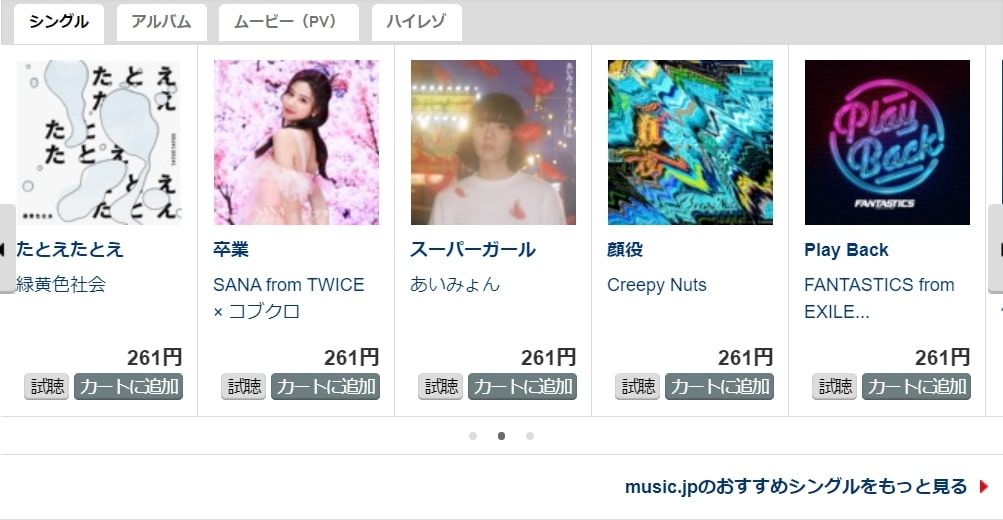The width and height of the screenshot is (1003, 520).
Task: Open music.jpのおすすめシングルをもっと見る link
Action: 795,487
